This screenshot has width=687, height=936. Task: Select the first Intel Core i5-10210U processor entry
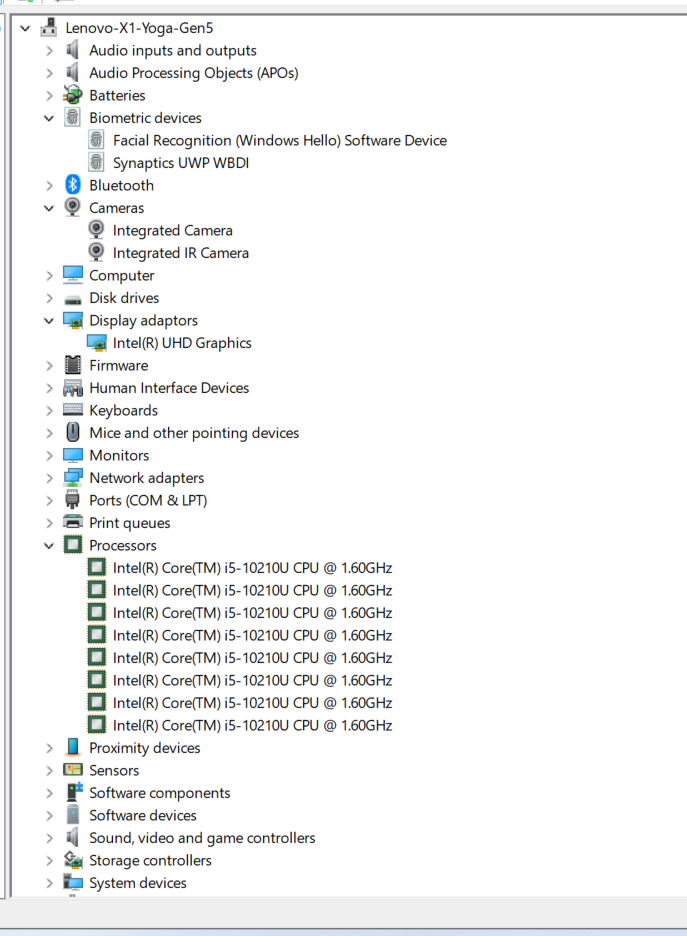point(252,568)
